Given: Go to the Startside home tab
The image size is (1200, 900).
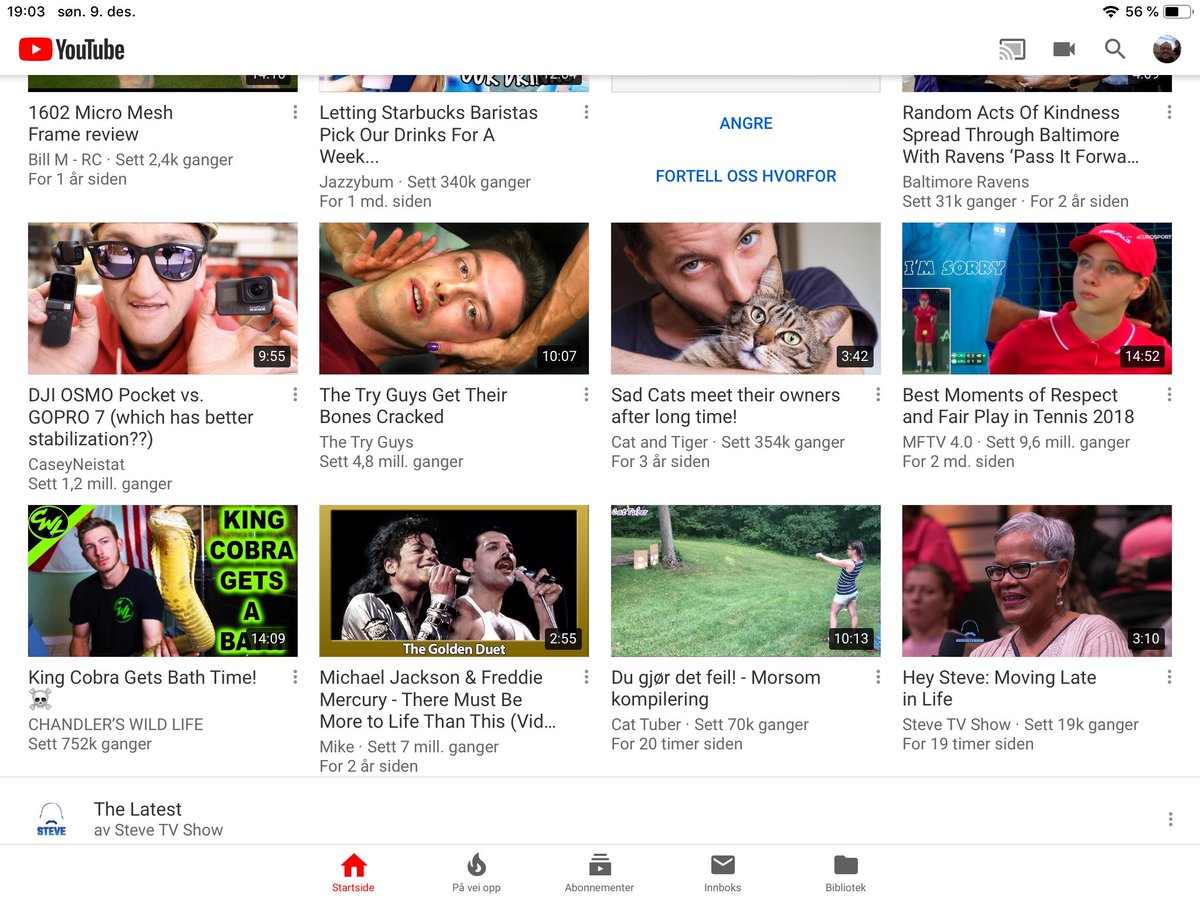Looking at the screenshot, I should pyautogui.click(x=354, y=872).
